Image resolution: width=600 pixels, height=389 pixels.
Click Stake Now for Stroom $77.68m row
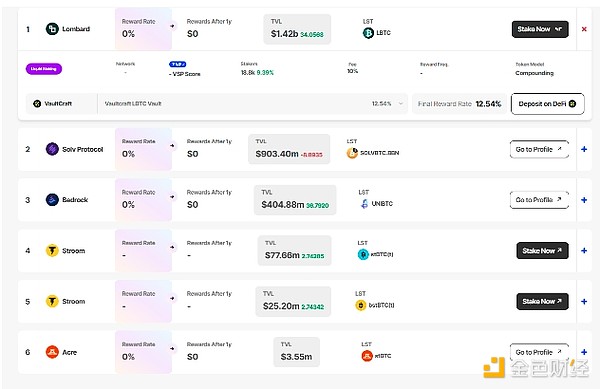click(542, 251)
